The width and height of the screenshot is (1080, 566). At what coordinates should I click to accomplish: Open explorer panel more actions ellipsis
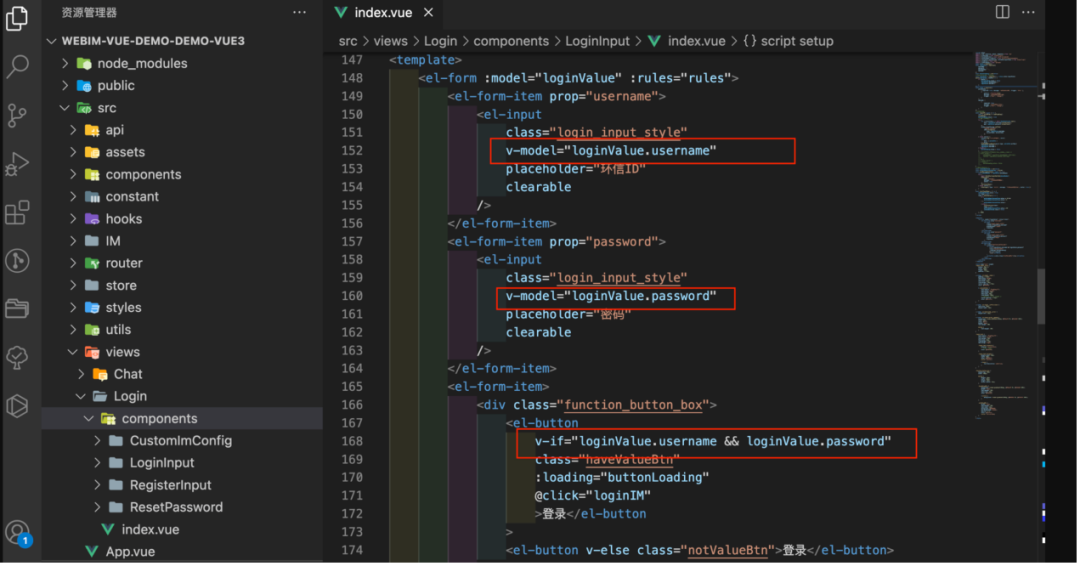coord(299,12)
